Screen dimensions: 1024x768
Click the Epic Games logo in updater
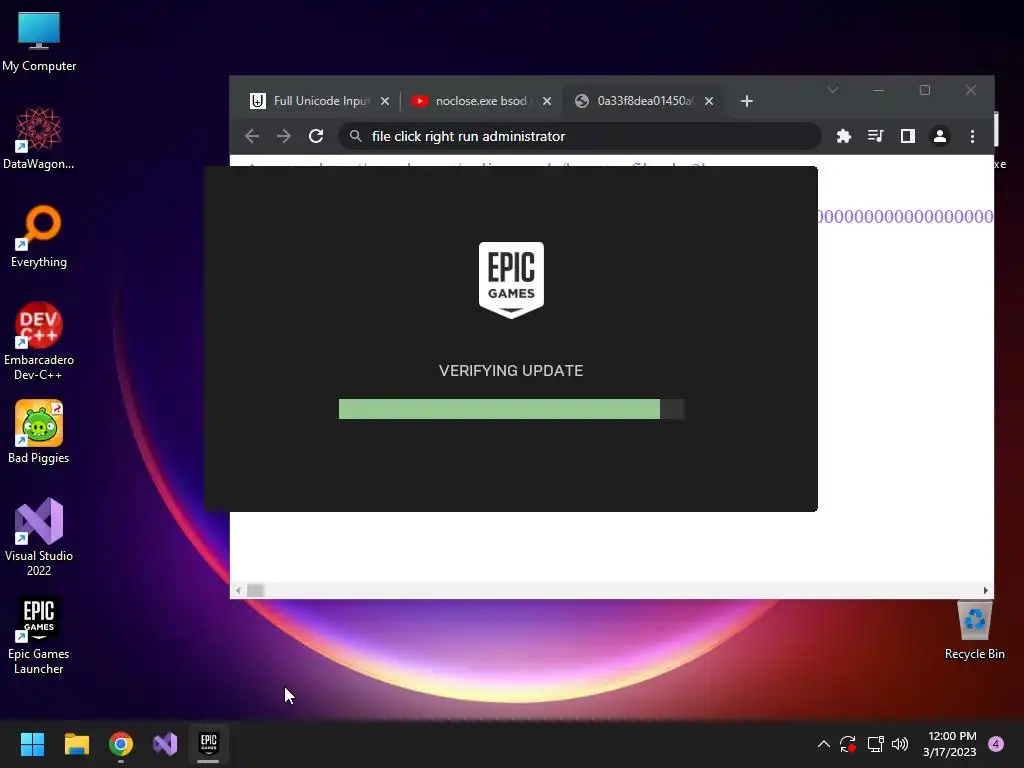tap(511, 280)
